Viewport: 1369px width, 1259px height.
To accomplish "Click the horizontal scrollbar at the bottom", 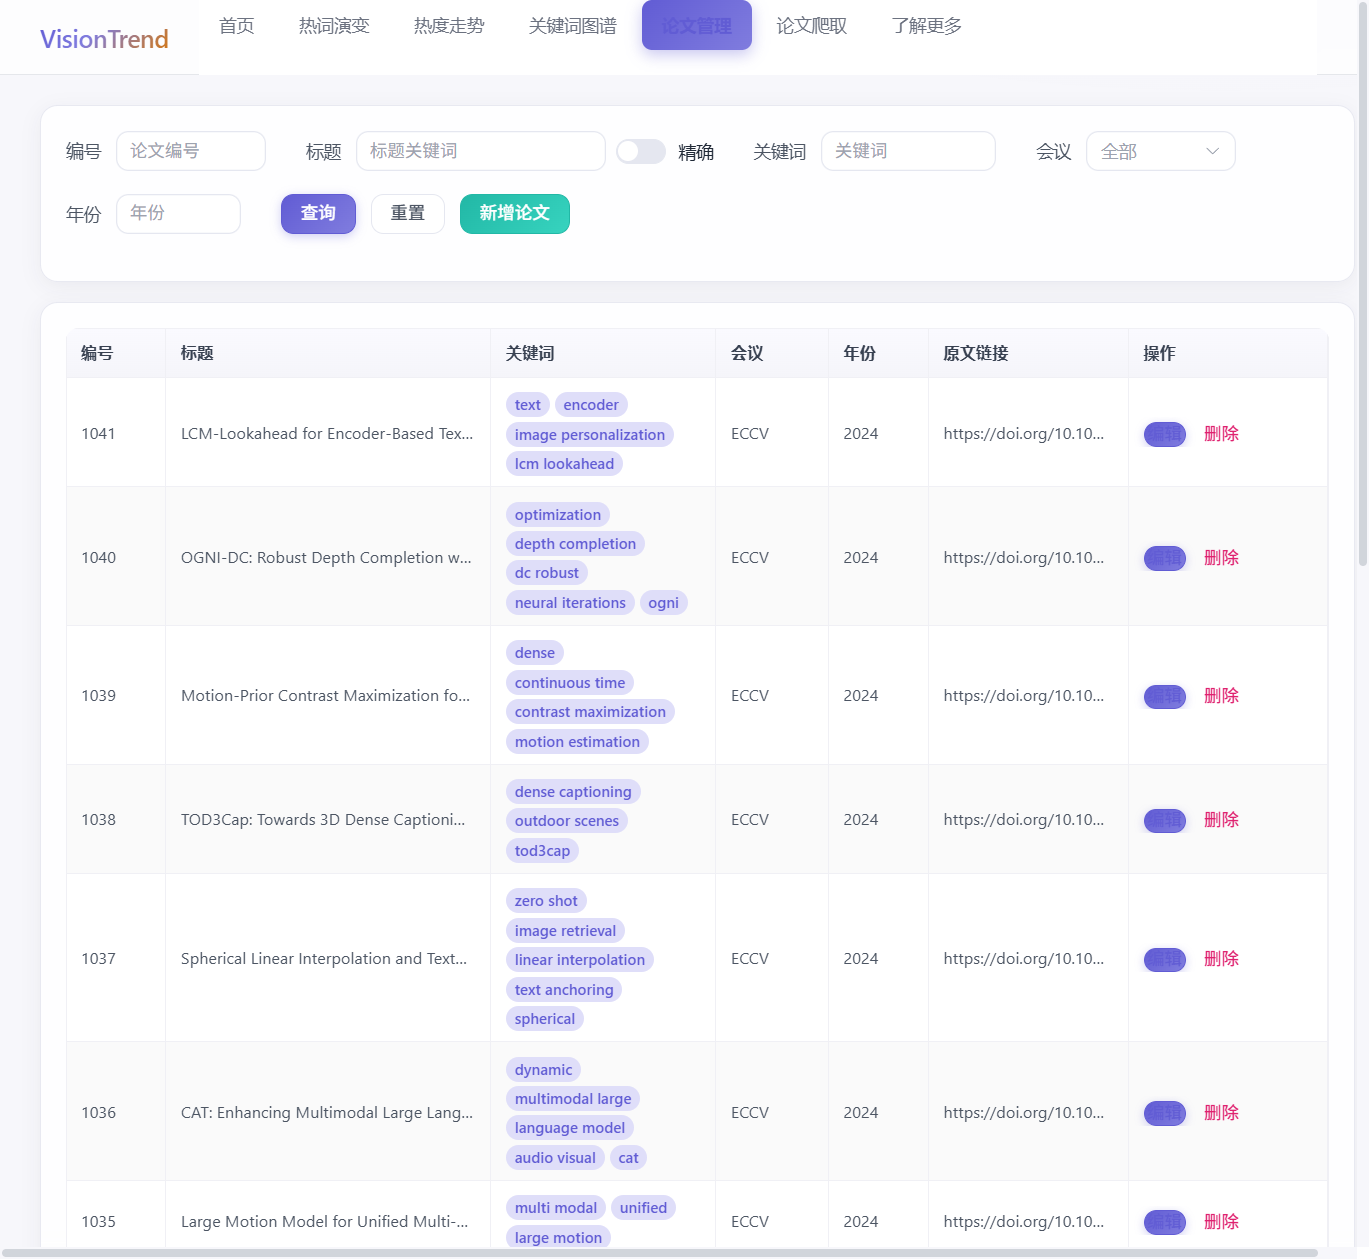I will click(x=659, y=1253).
